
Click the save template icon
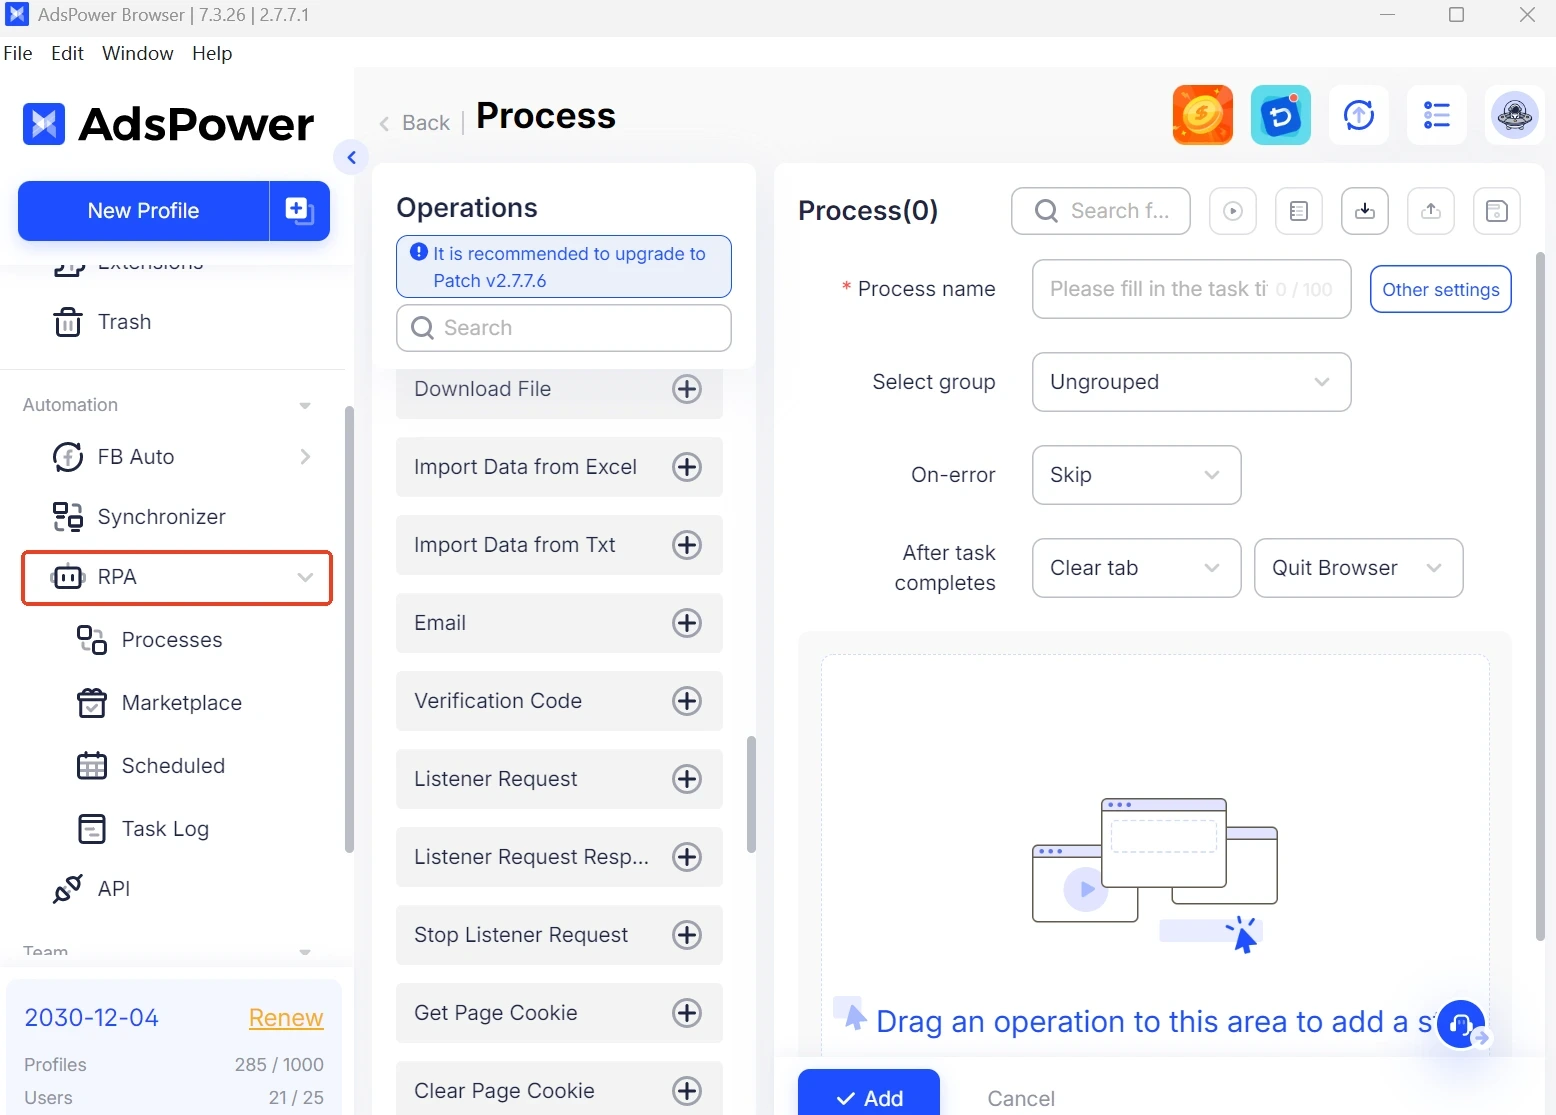[1497, 211]
